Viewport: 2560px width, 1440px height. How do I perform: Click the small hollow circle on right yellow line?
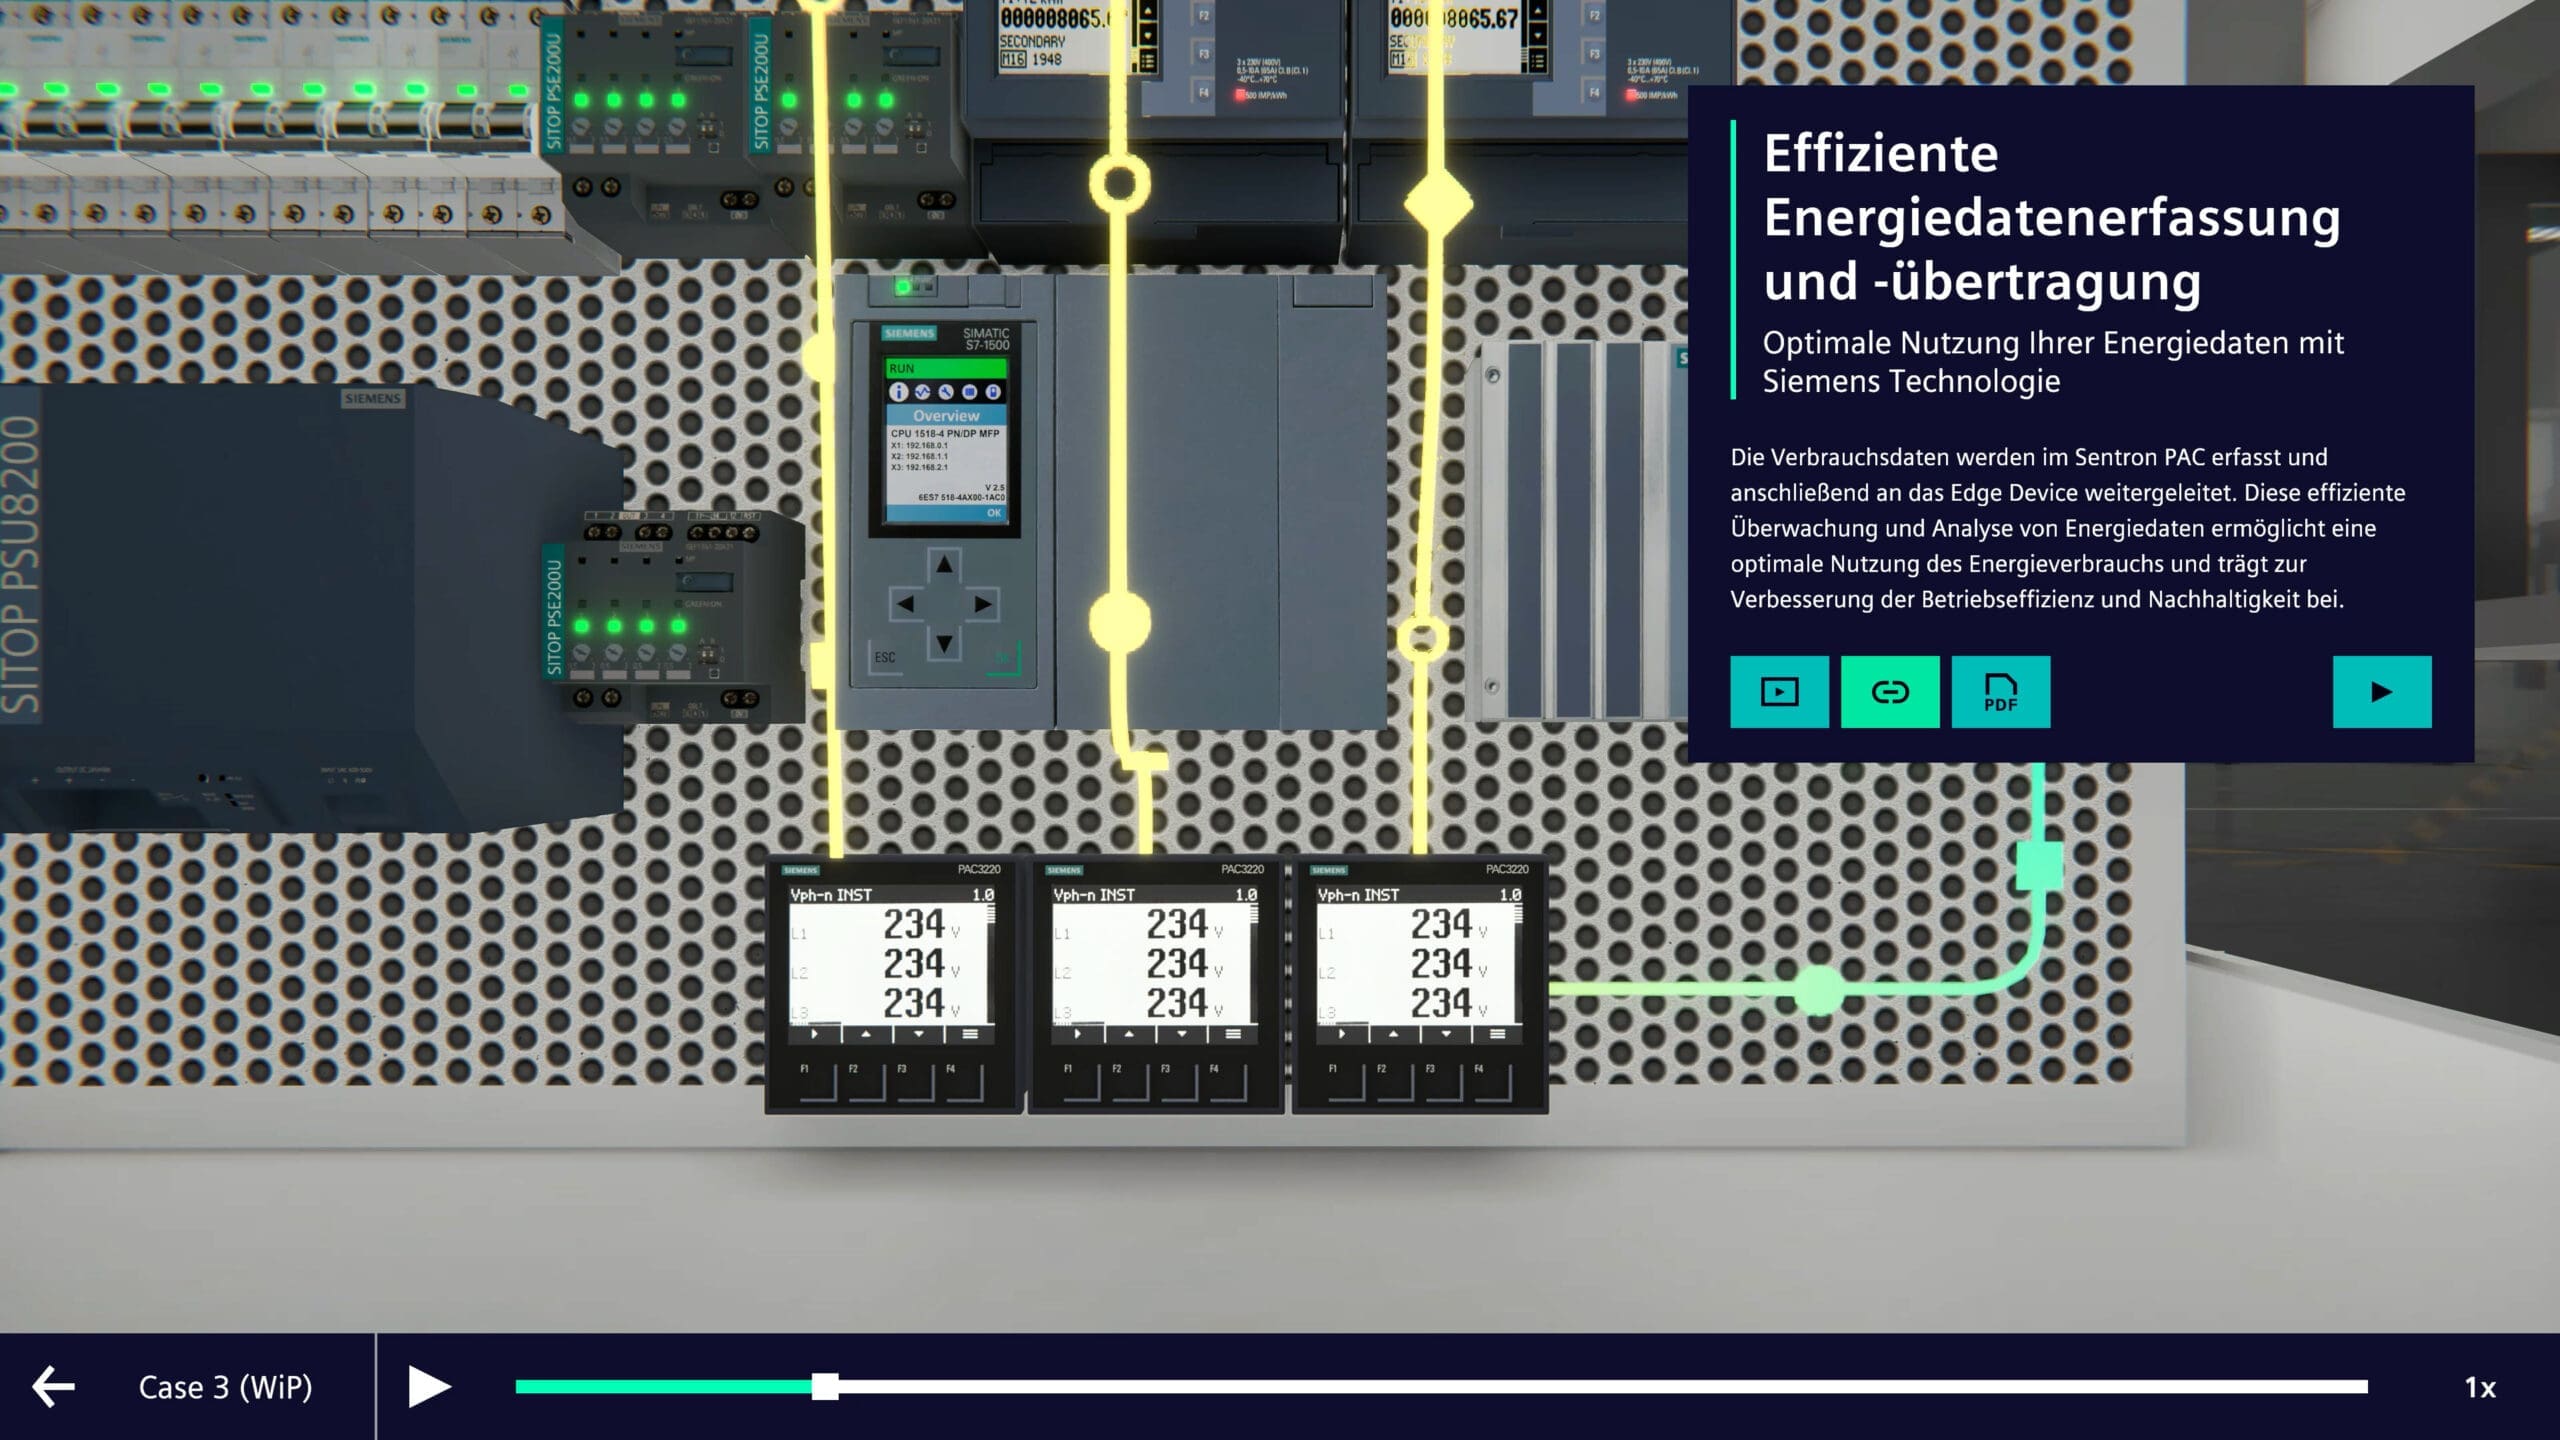point(1421,638)
